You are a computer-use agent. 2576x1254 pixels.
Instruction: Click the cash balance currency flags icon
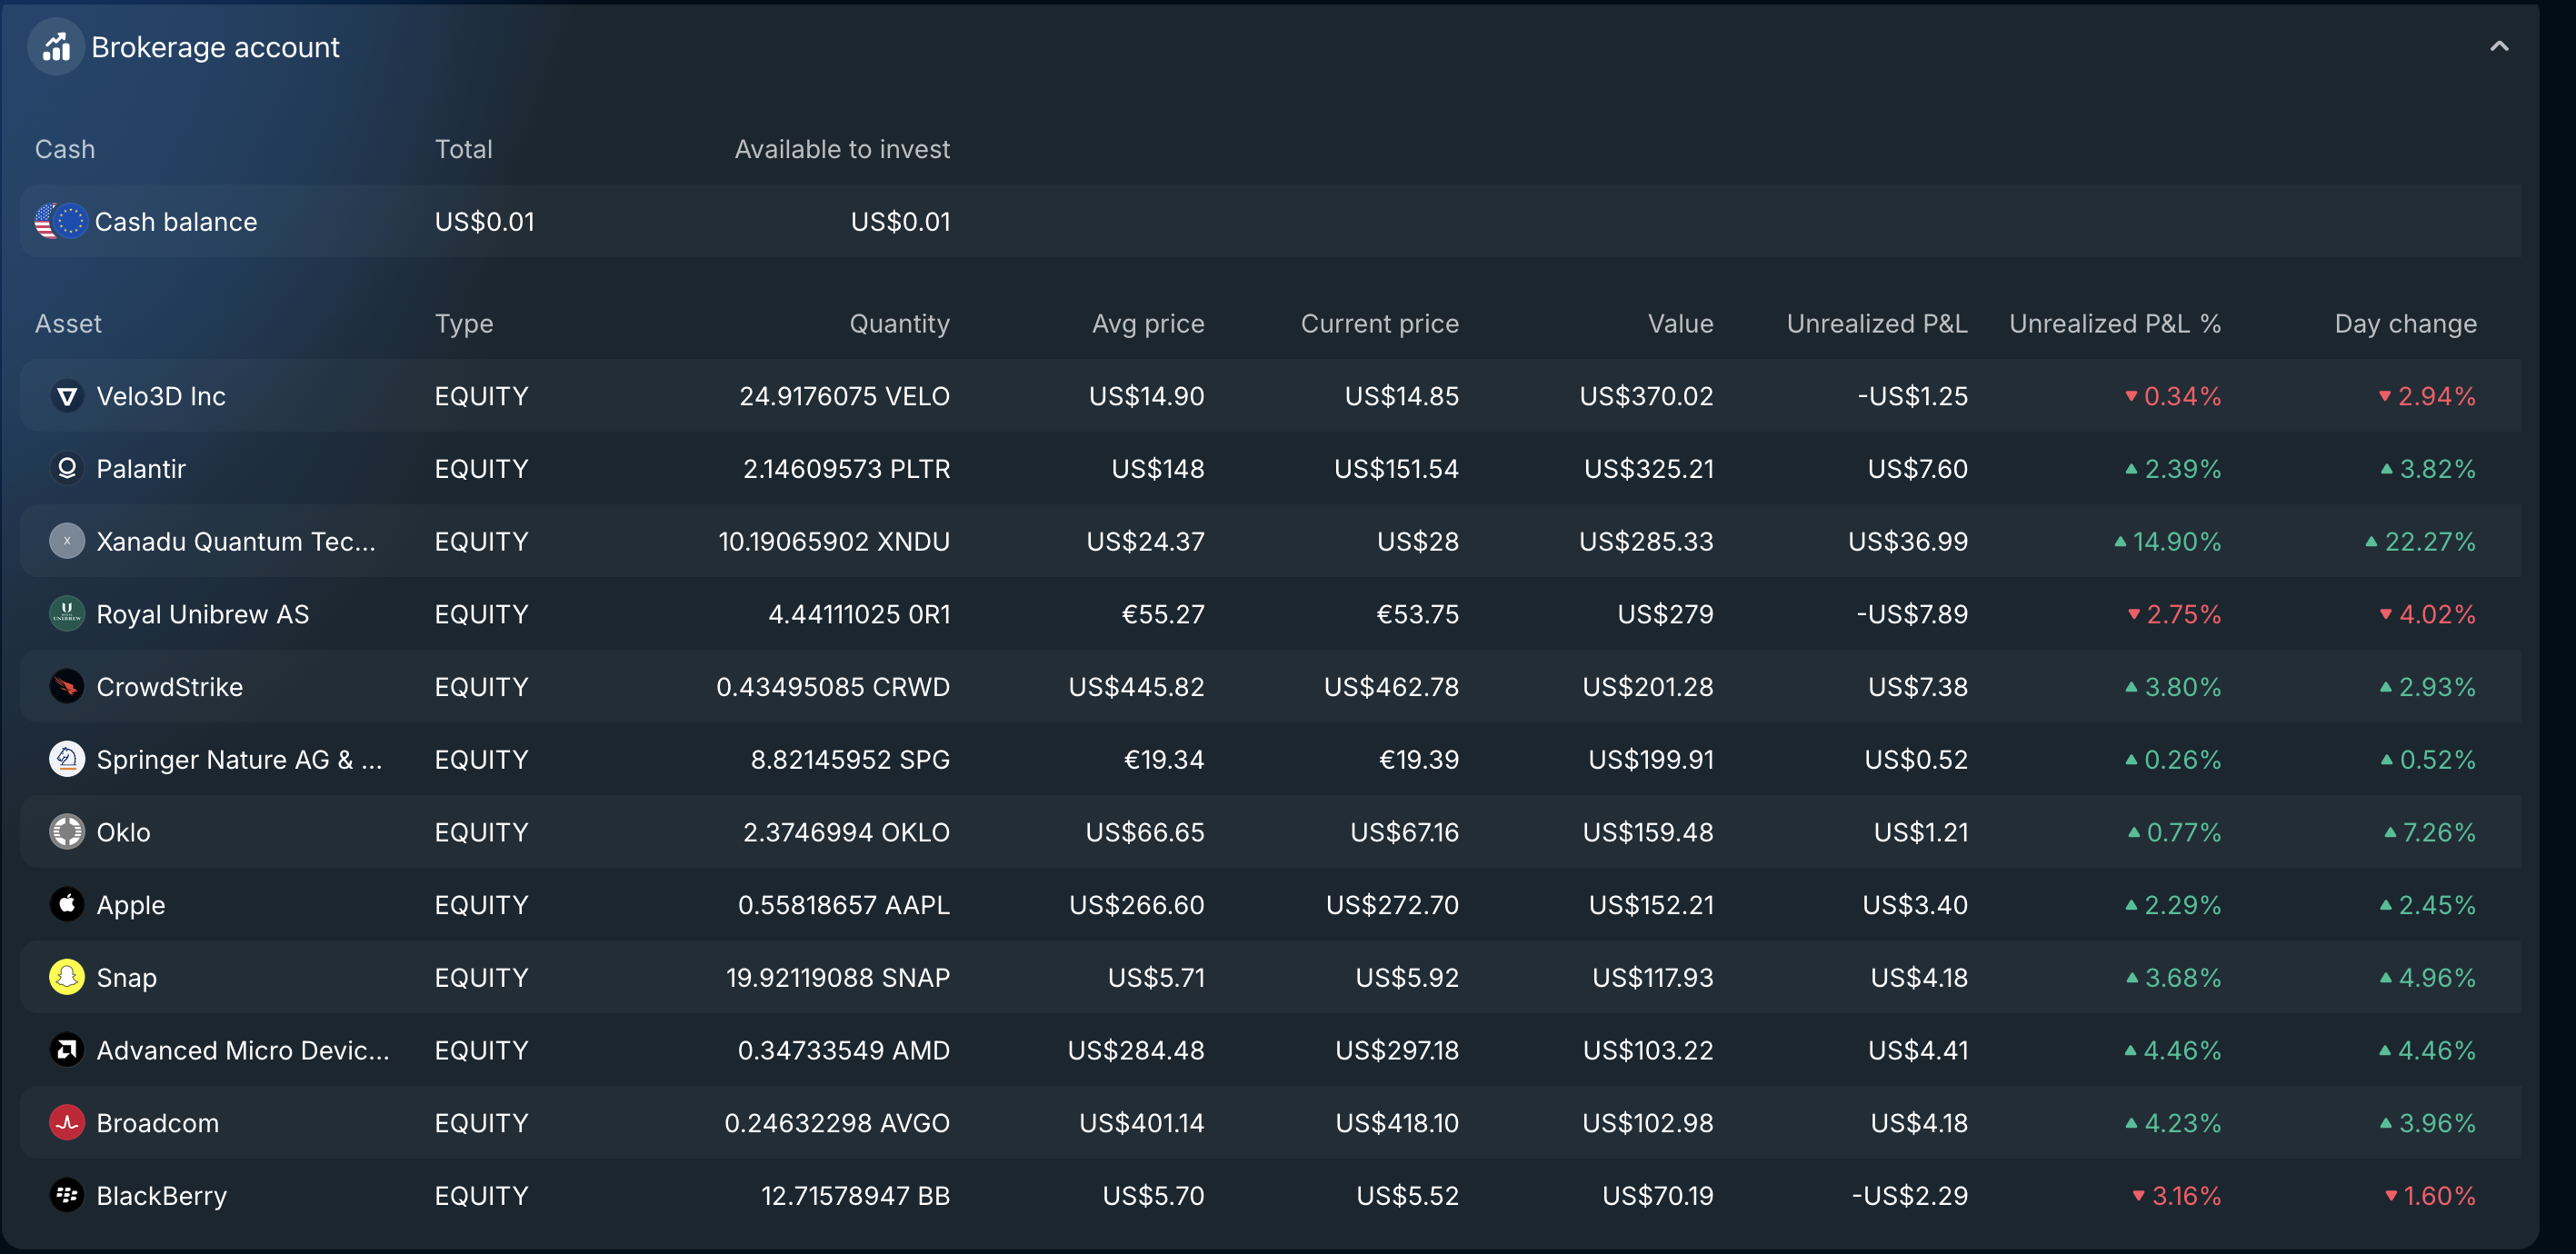tap(60, 221)
